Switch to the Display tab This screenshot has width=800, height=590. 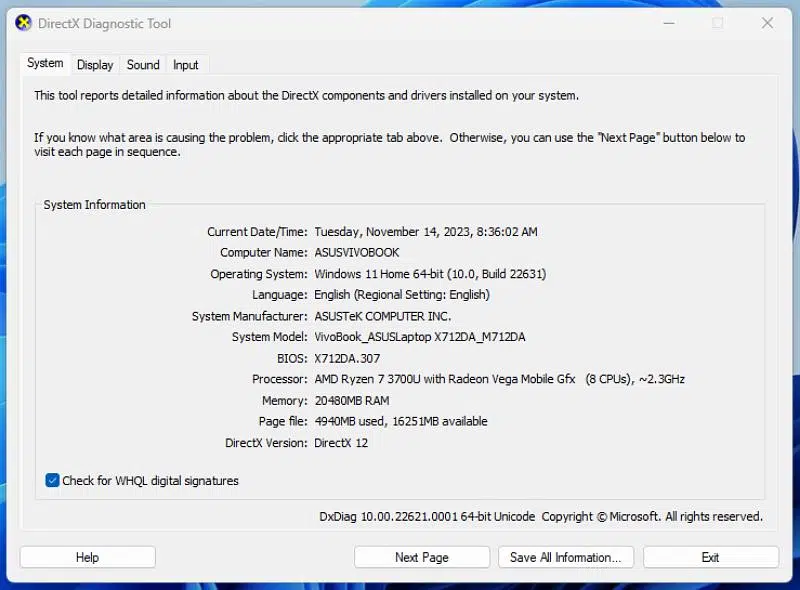[x=95, y=65]
